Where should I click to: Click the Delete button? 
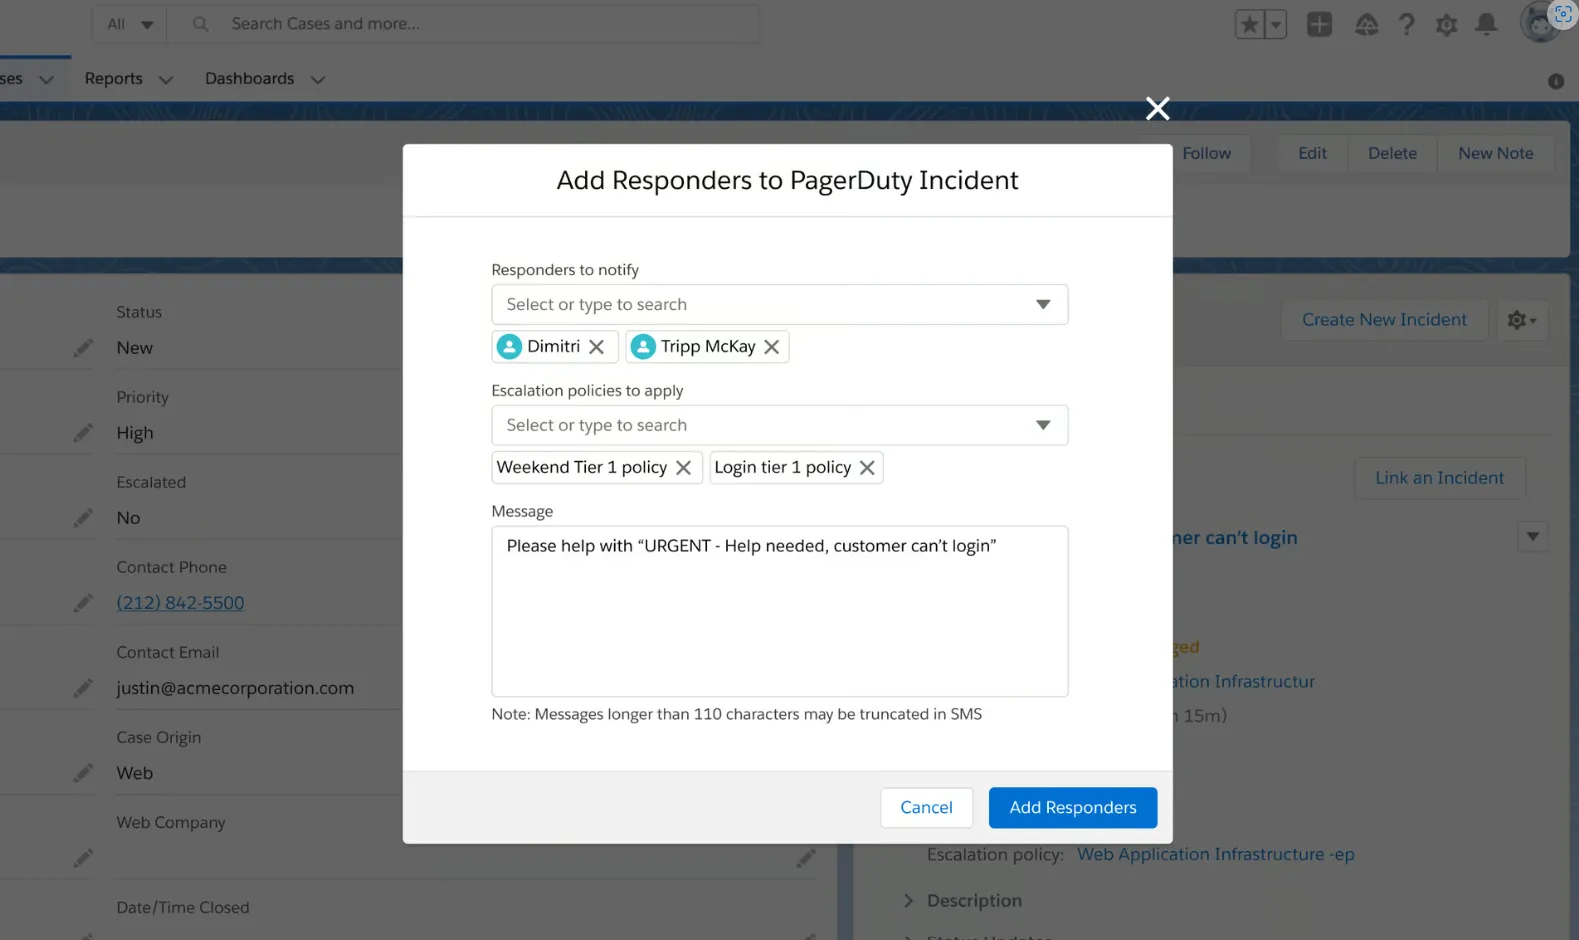1392,153
